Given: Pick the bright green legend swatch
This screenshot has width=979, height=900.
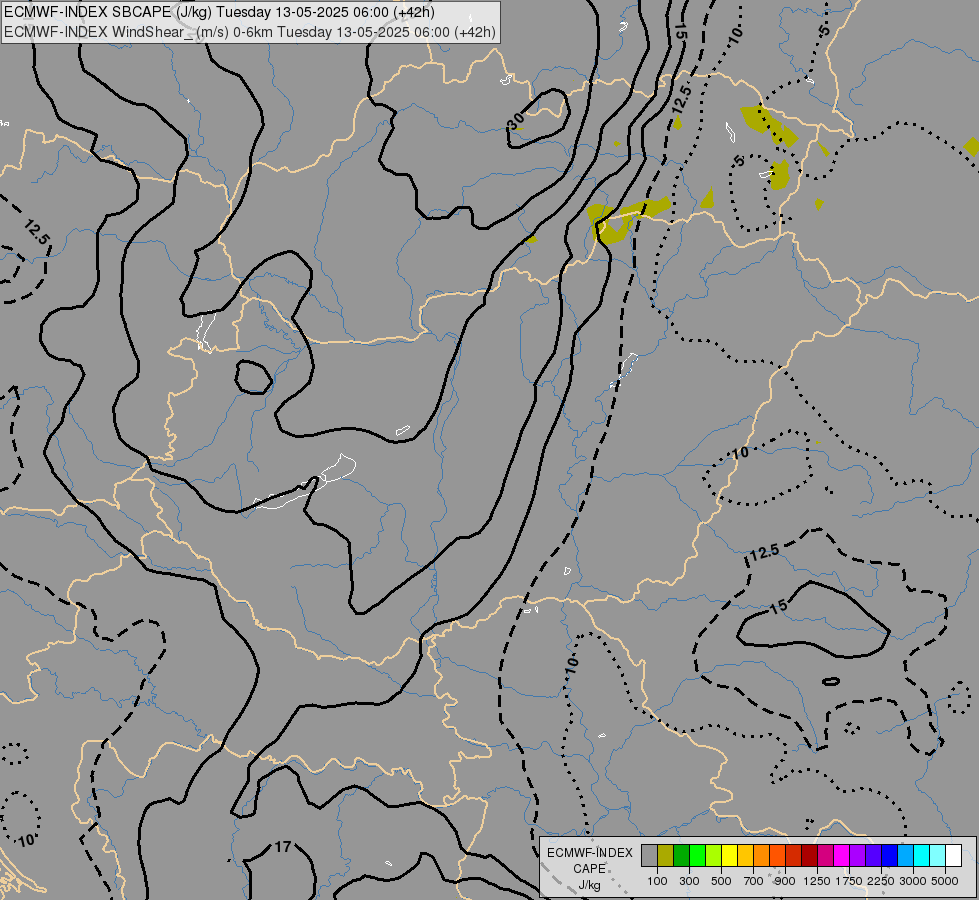Looking at the screenshot, I should tap(697, 855).
